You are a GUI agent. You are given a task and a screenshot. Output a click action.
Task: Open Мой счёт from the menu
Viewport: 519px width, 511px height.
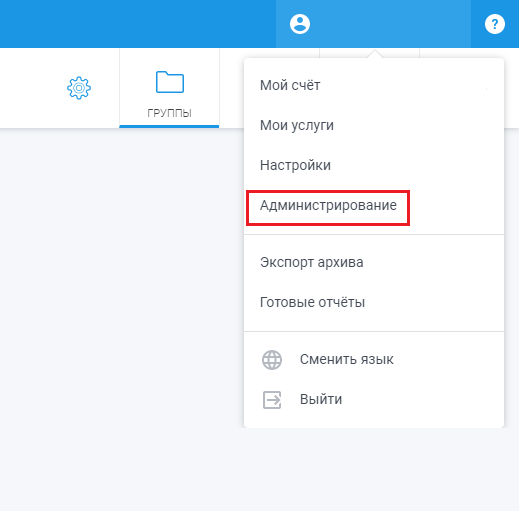(290, 85)
